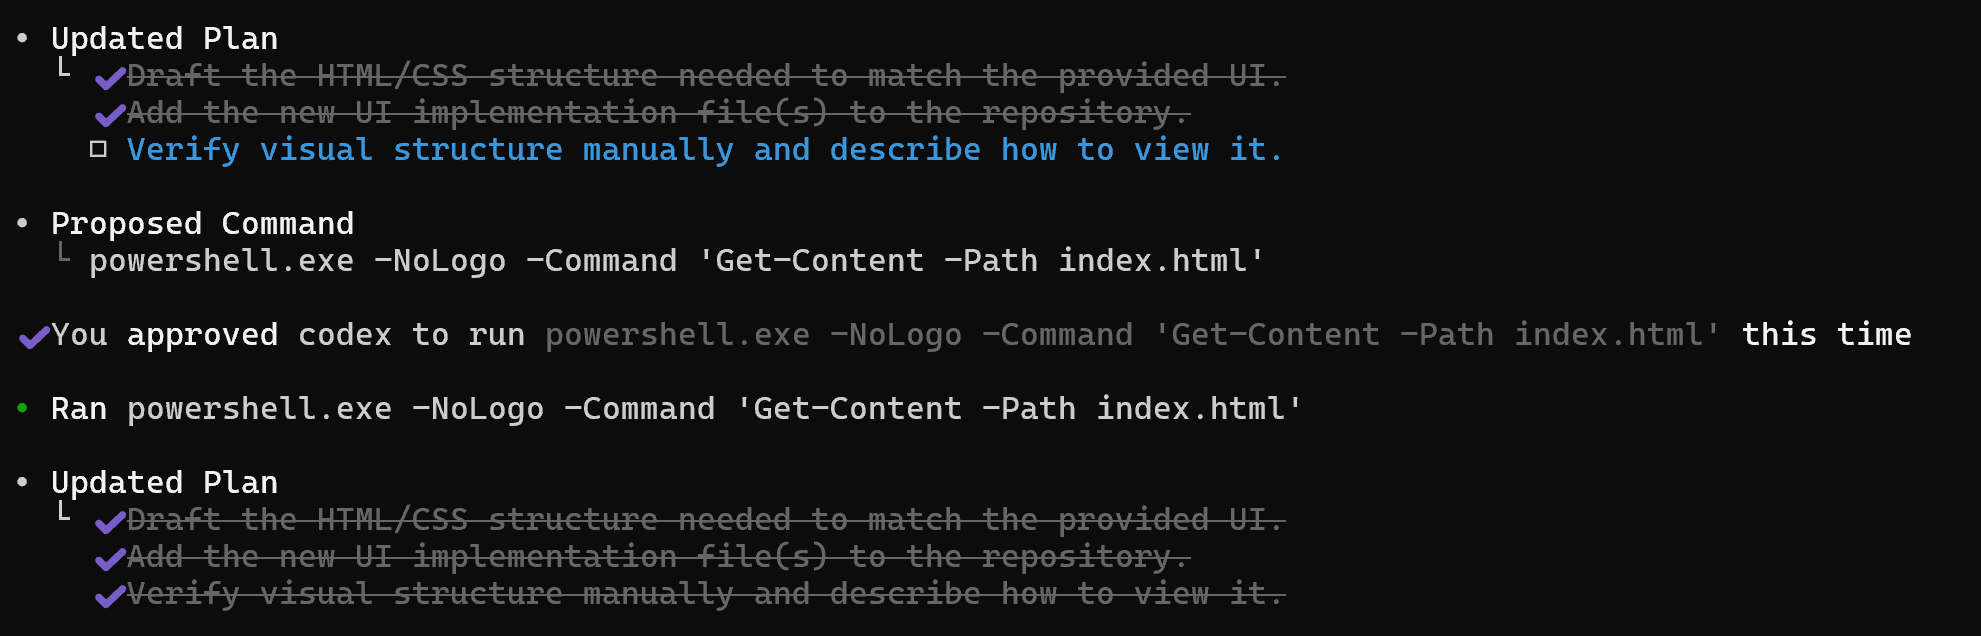Select the Proposed Command heading

[202, 223]
